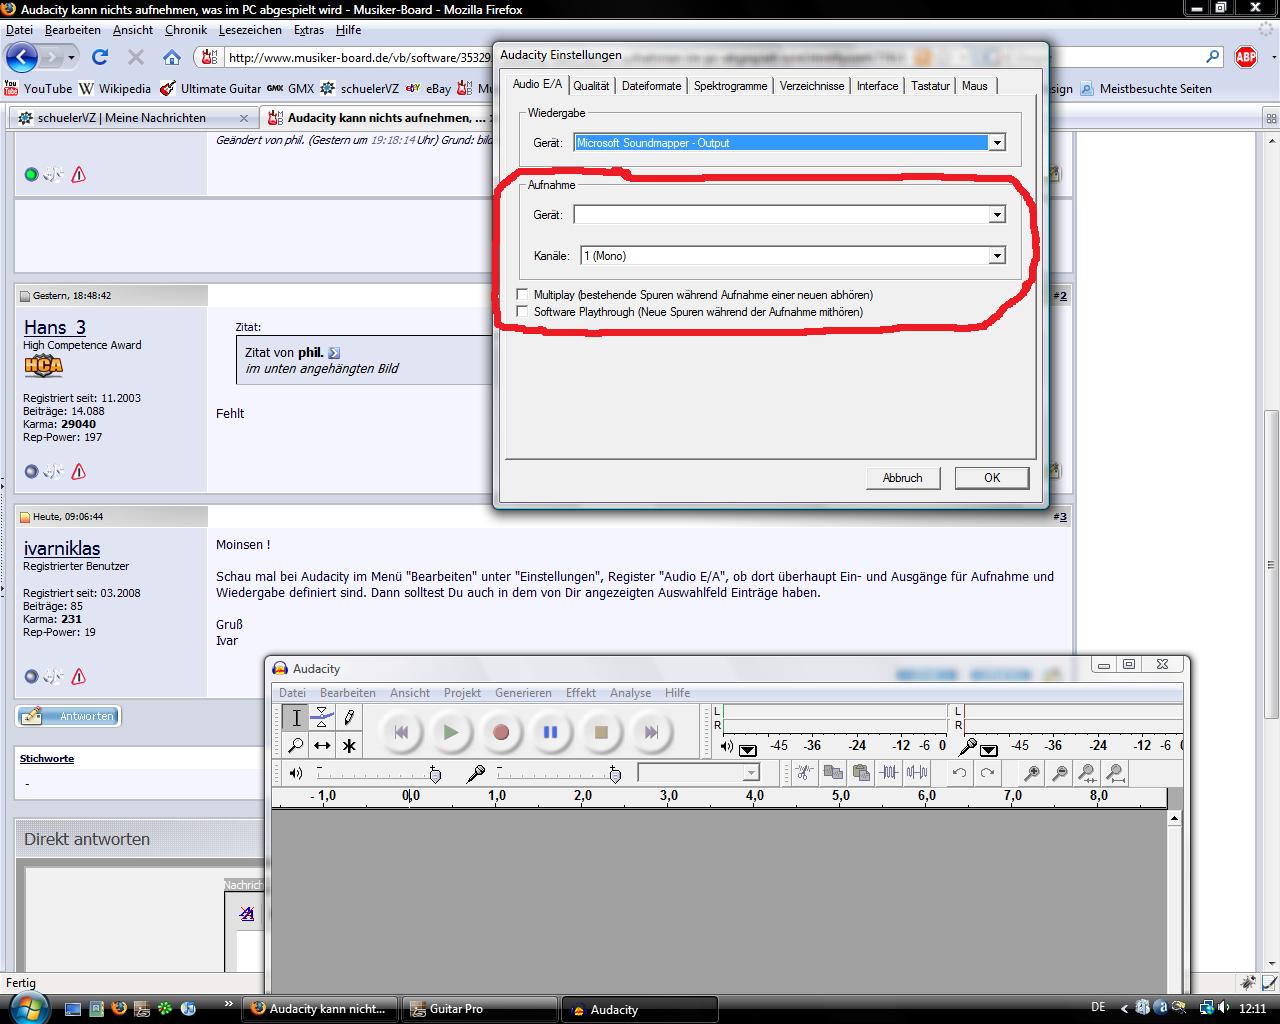Open the output meter dropdown in Audacity
Screen dimensions: 1280x1024
coord(748,750)
